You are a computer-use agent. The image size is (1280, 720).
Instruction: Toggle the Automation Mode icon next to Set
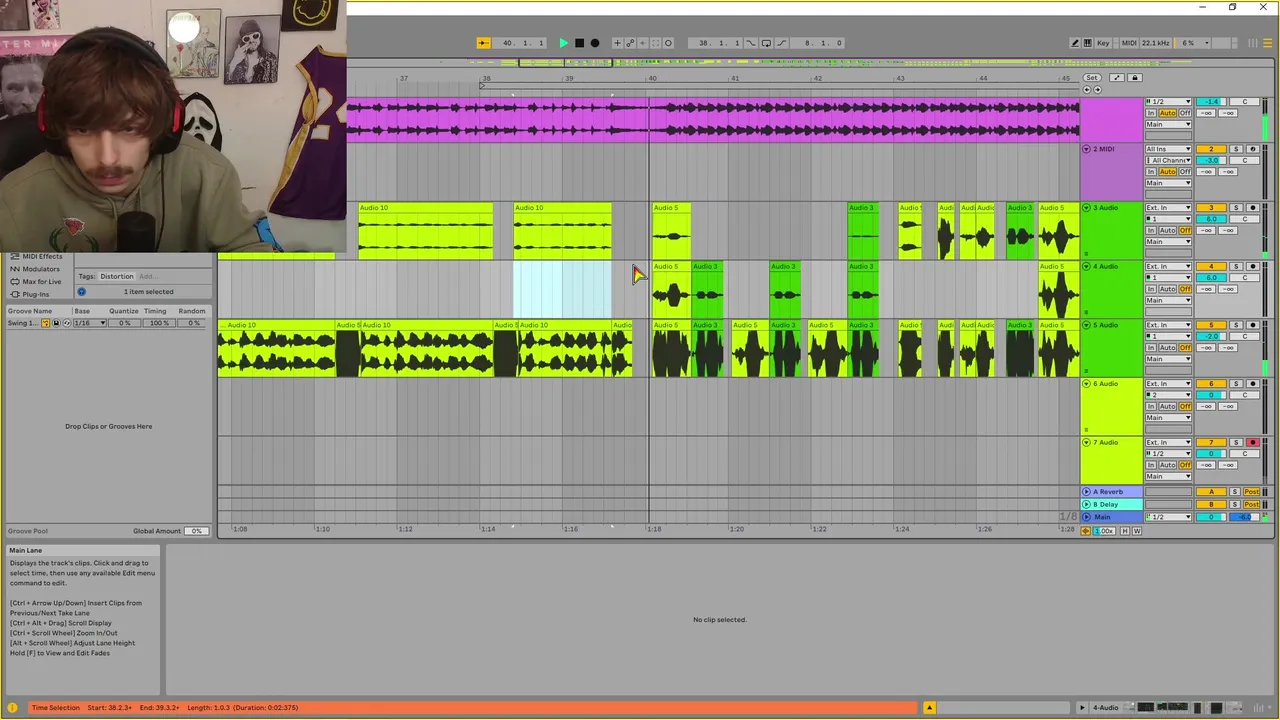1117,78
